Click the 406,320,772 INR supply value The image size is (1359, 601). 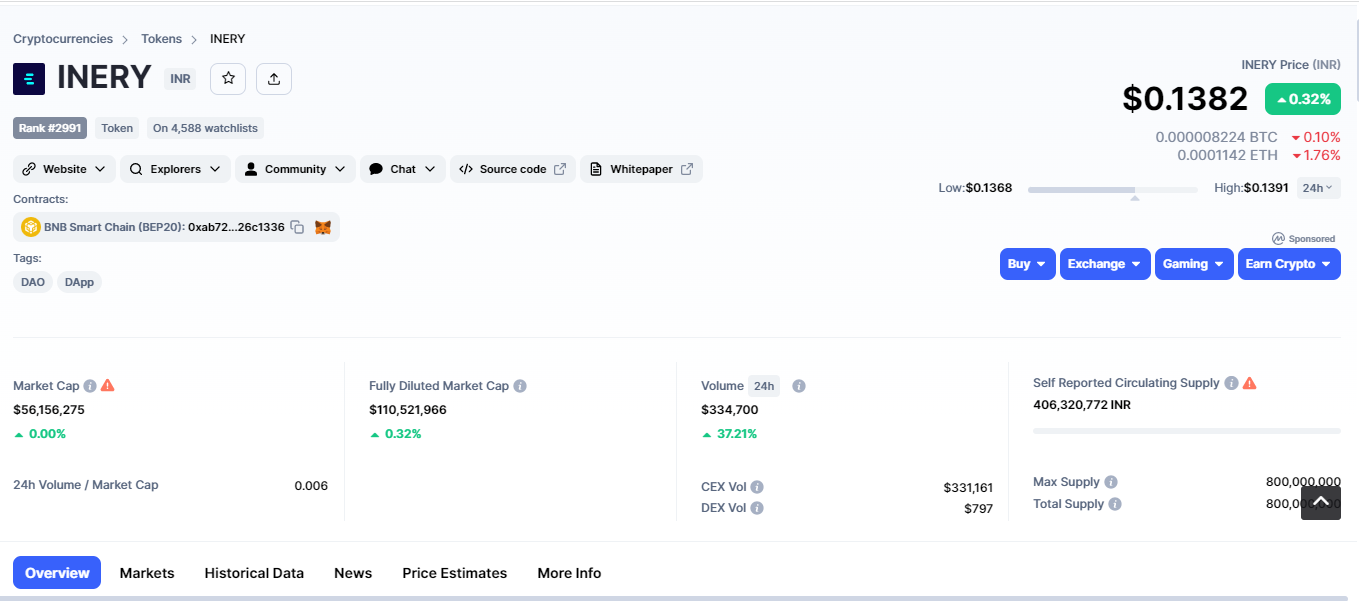(1082, 405)
